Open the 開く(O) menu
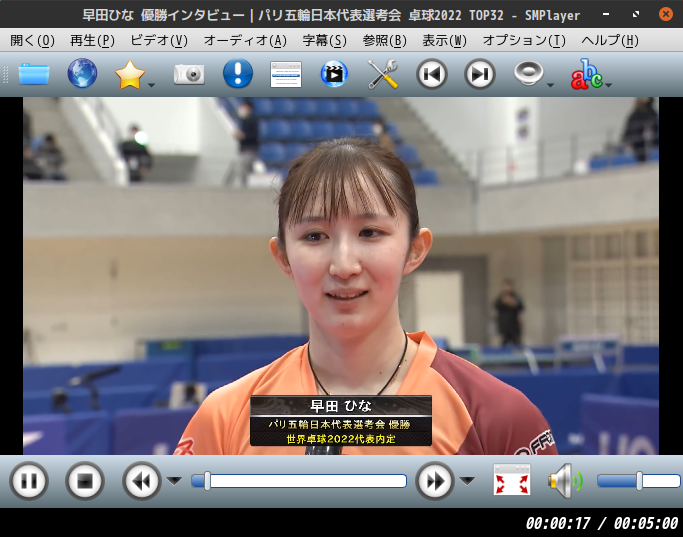 [x=33, y=41]
